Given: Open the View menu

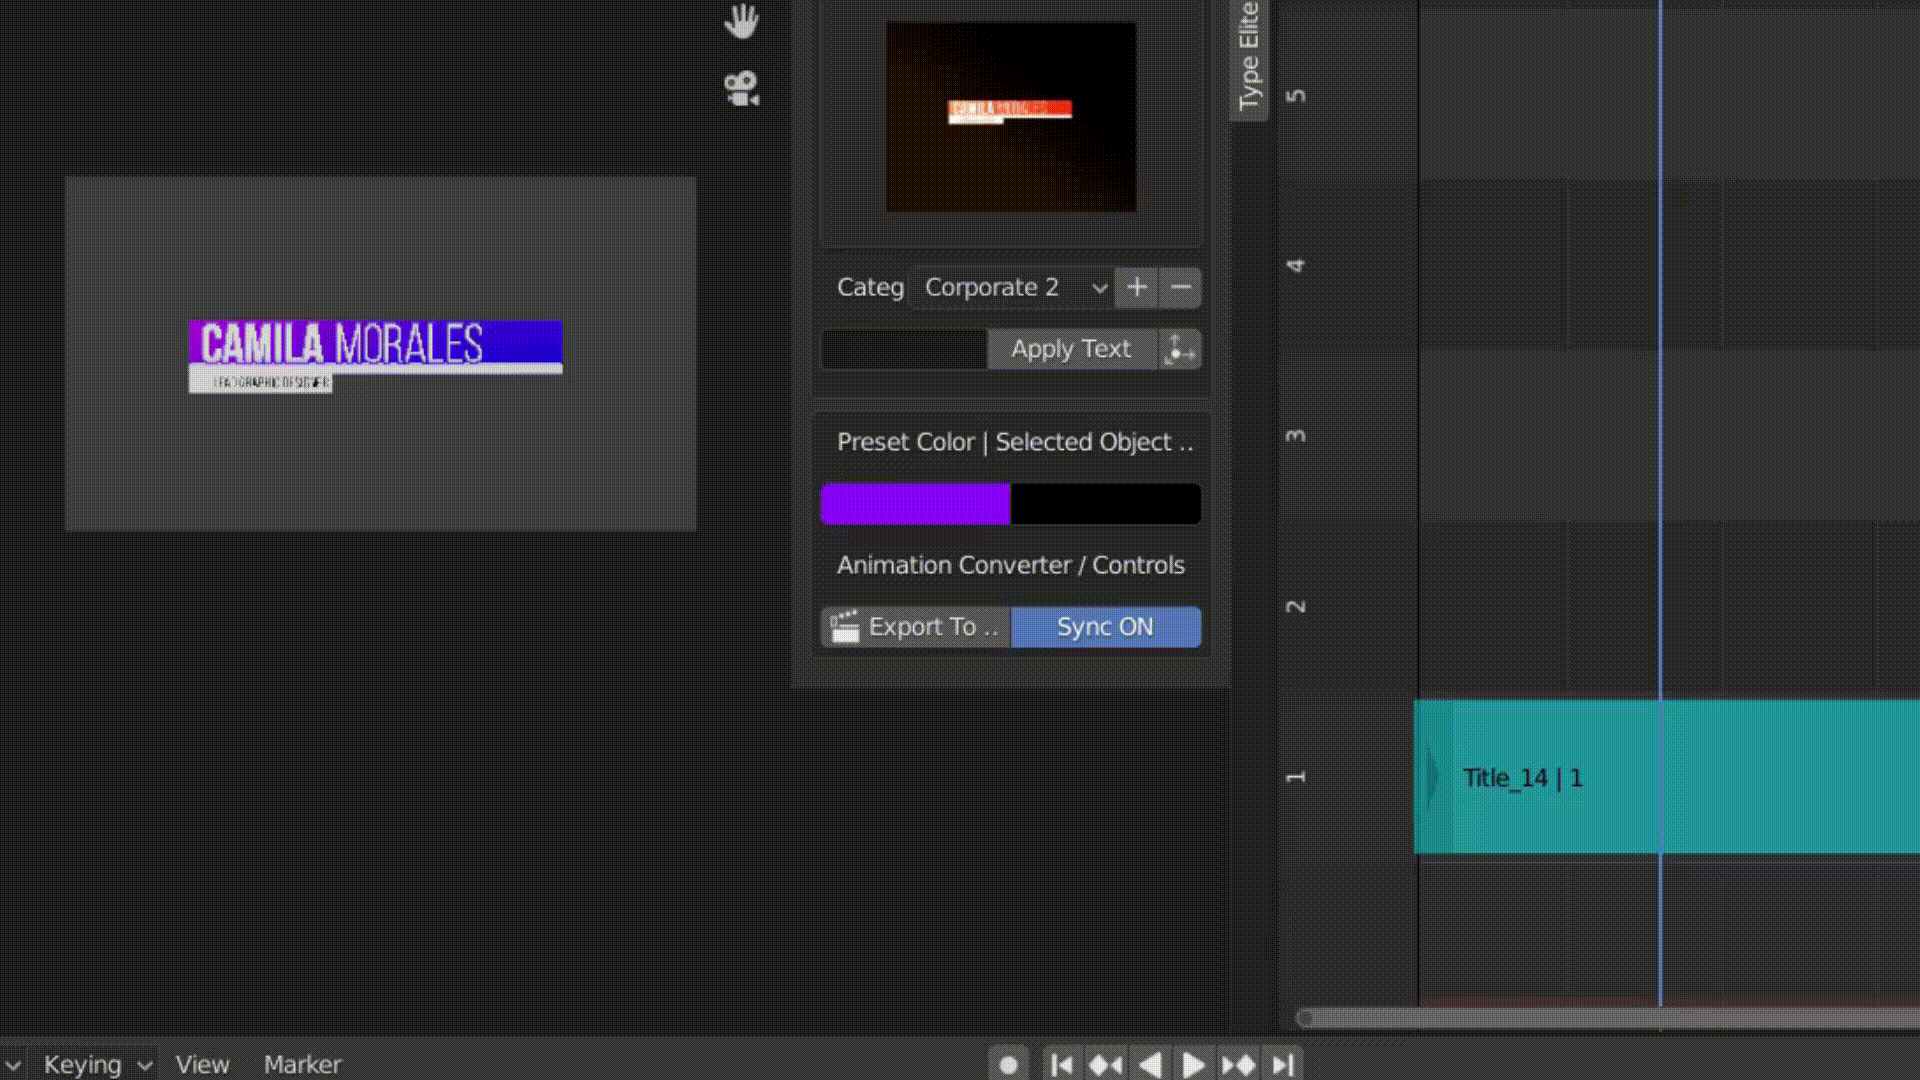Looking at the screenshot, I should [202, 1064].
